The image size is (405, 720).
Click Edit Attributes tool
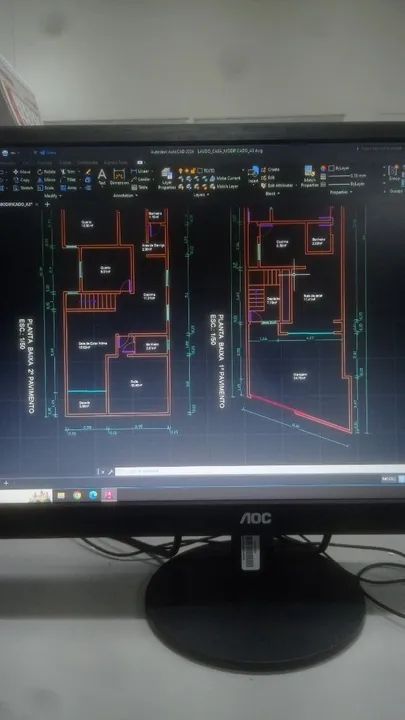[x=277, y=186]
